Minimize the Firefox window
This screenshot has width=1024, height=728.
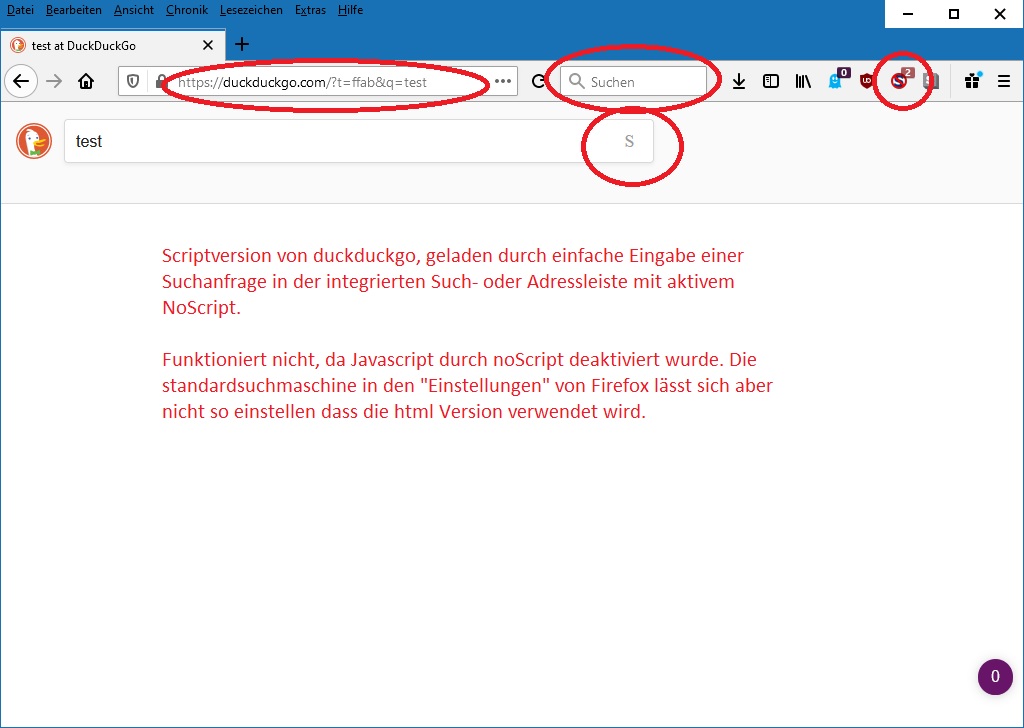coord(908,14)
